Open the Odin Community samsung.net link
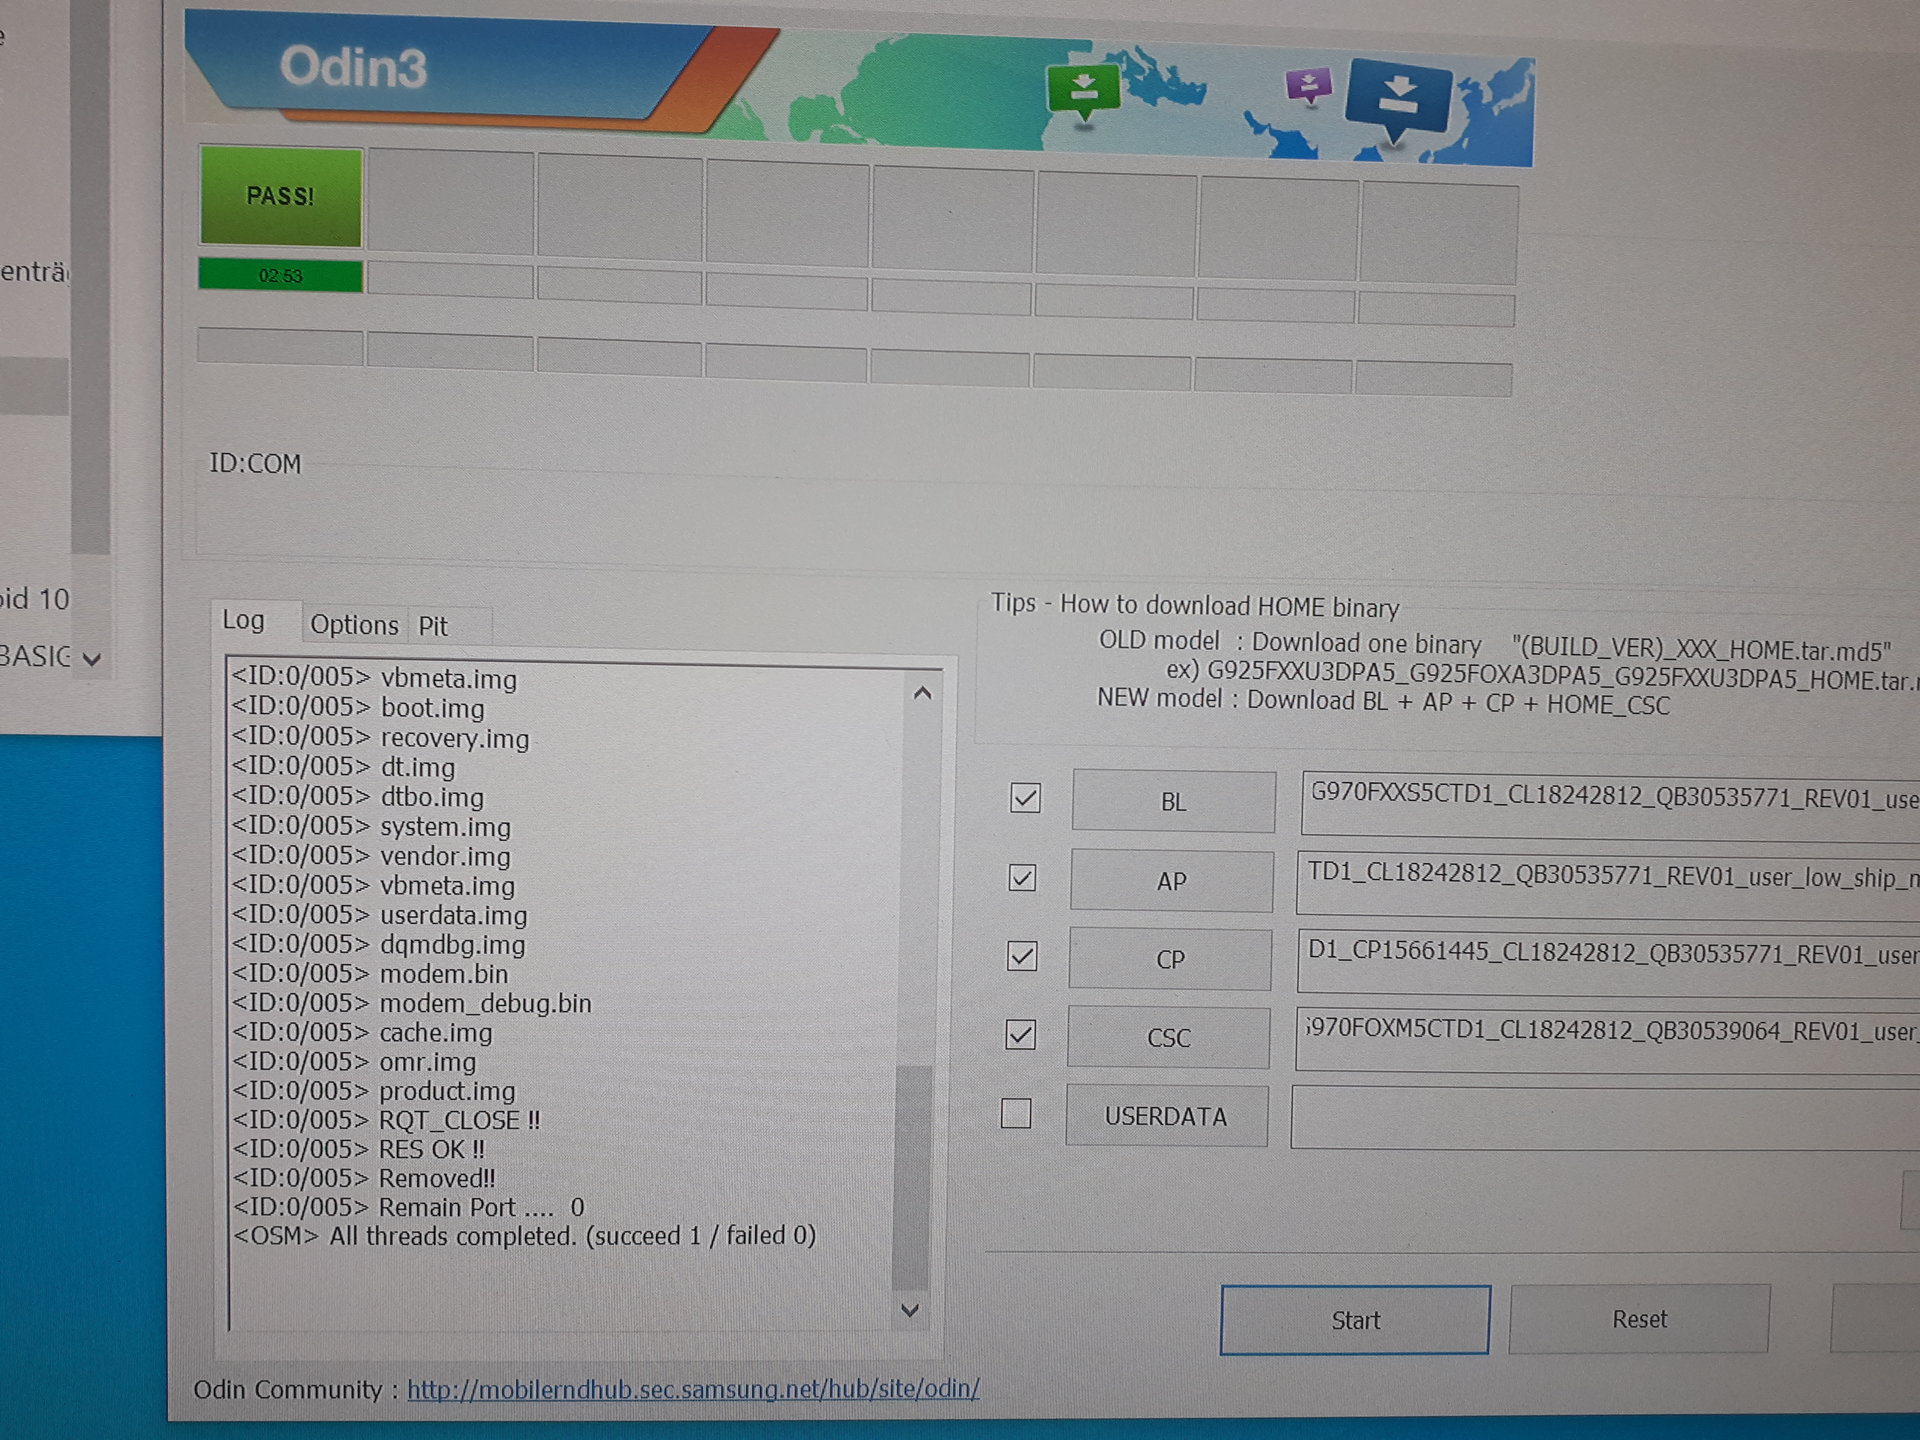The height and width of the screenshot is (1440, 1920). pyautogui.click(x=693, y=1389)
